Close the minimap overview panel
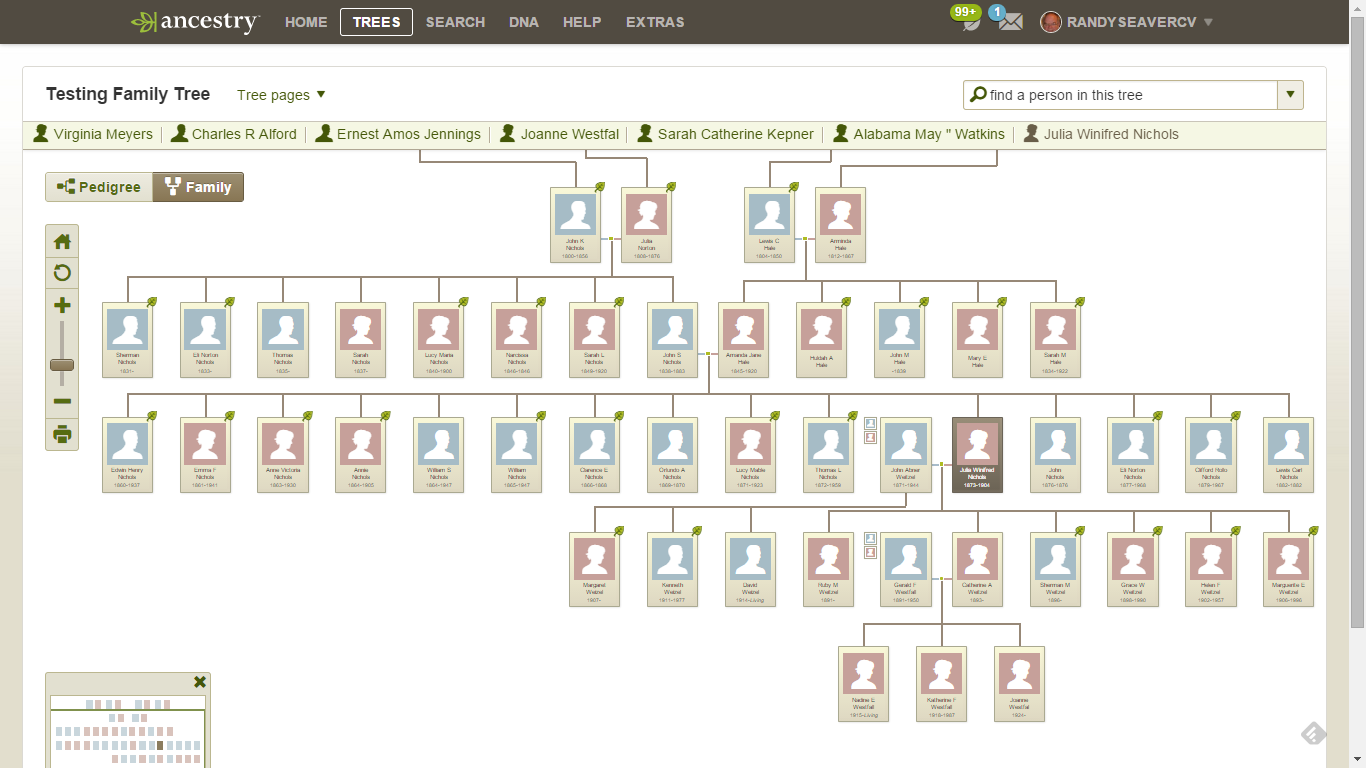 tap(199, 681)
